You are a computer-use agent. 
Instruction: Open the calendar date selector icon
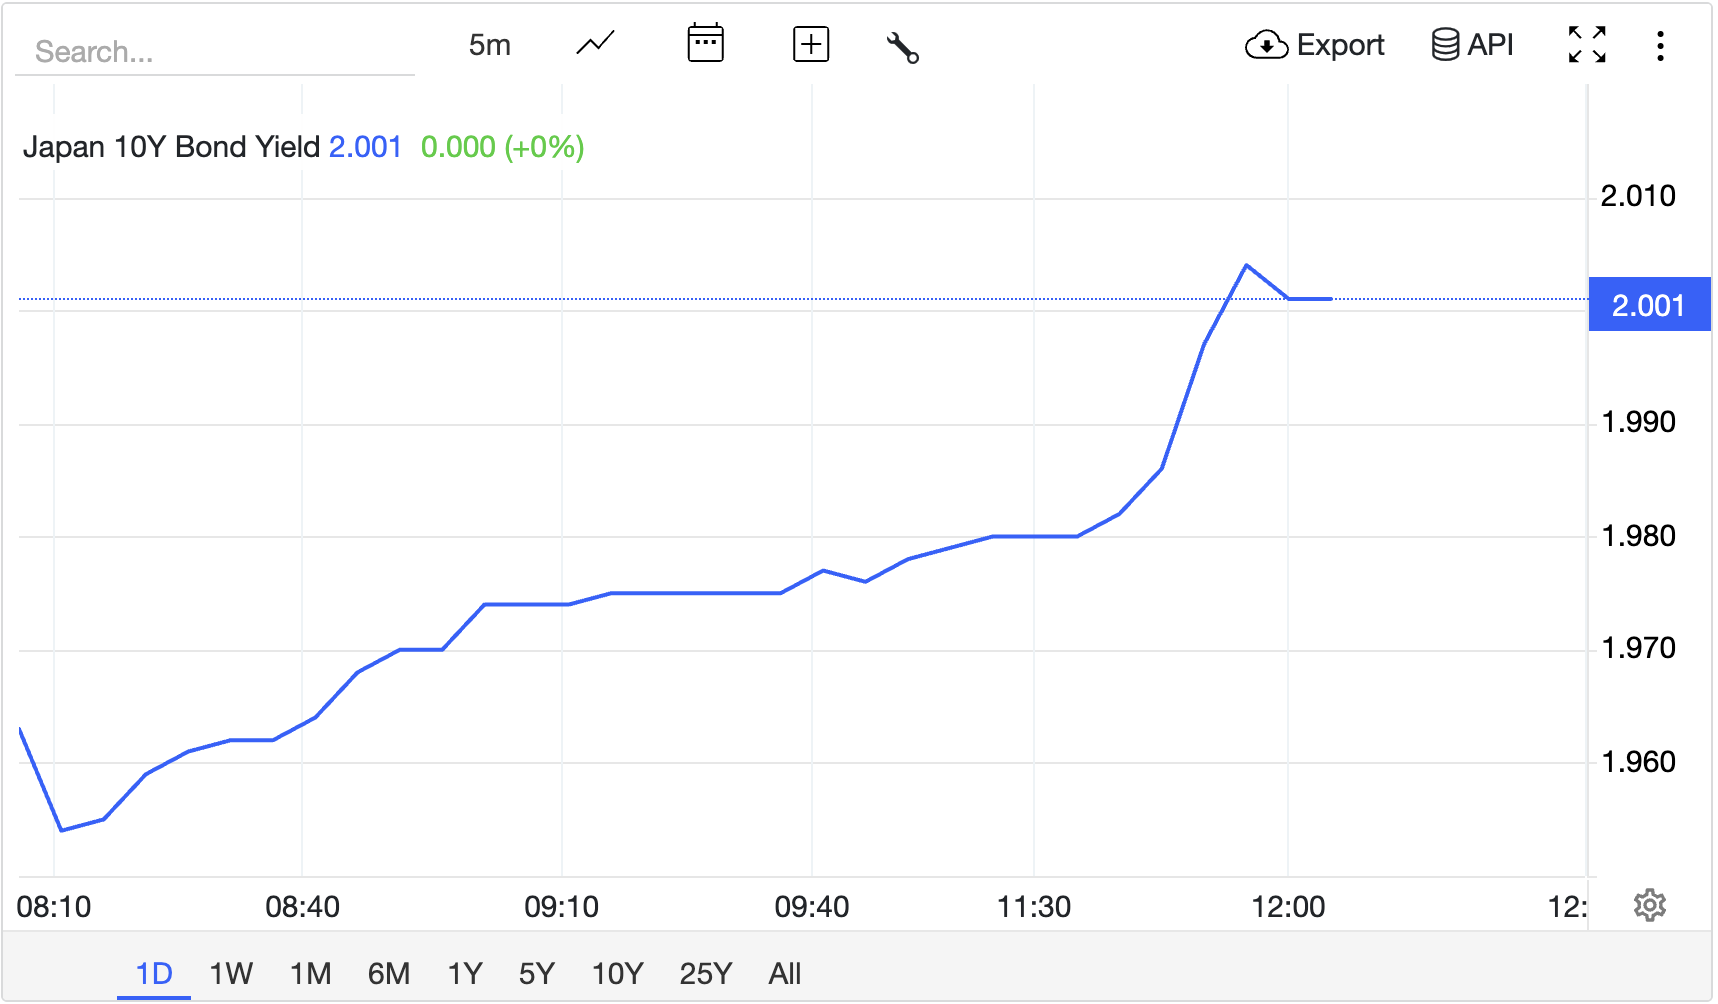[x=706, y=44]
